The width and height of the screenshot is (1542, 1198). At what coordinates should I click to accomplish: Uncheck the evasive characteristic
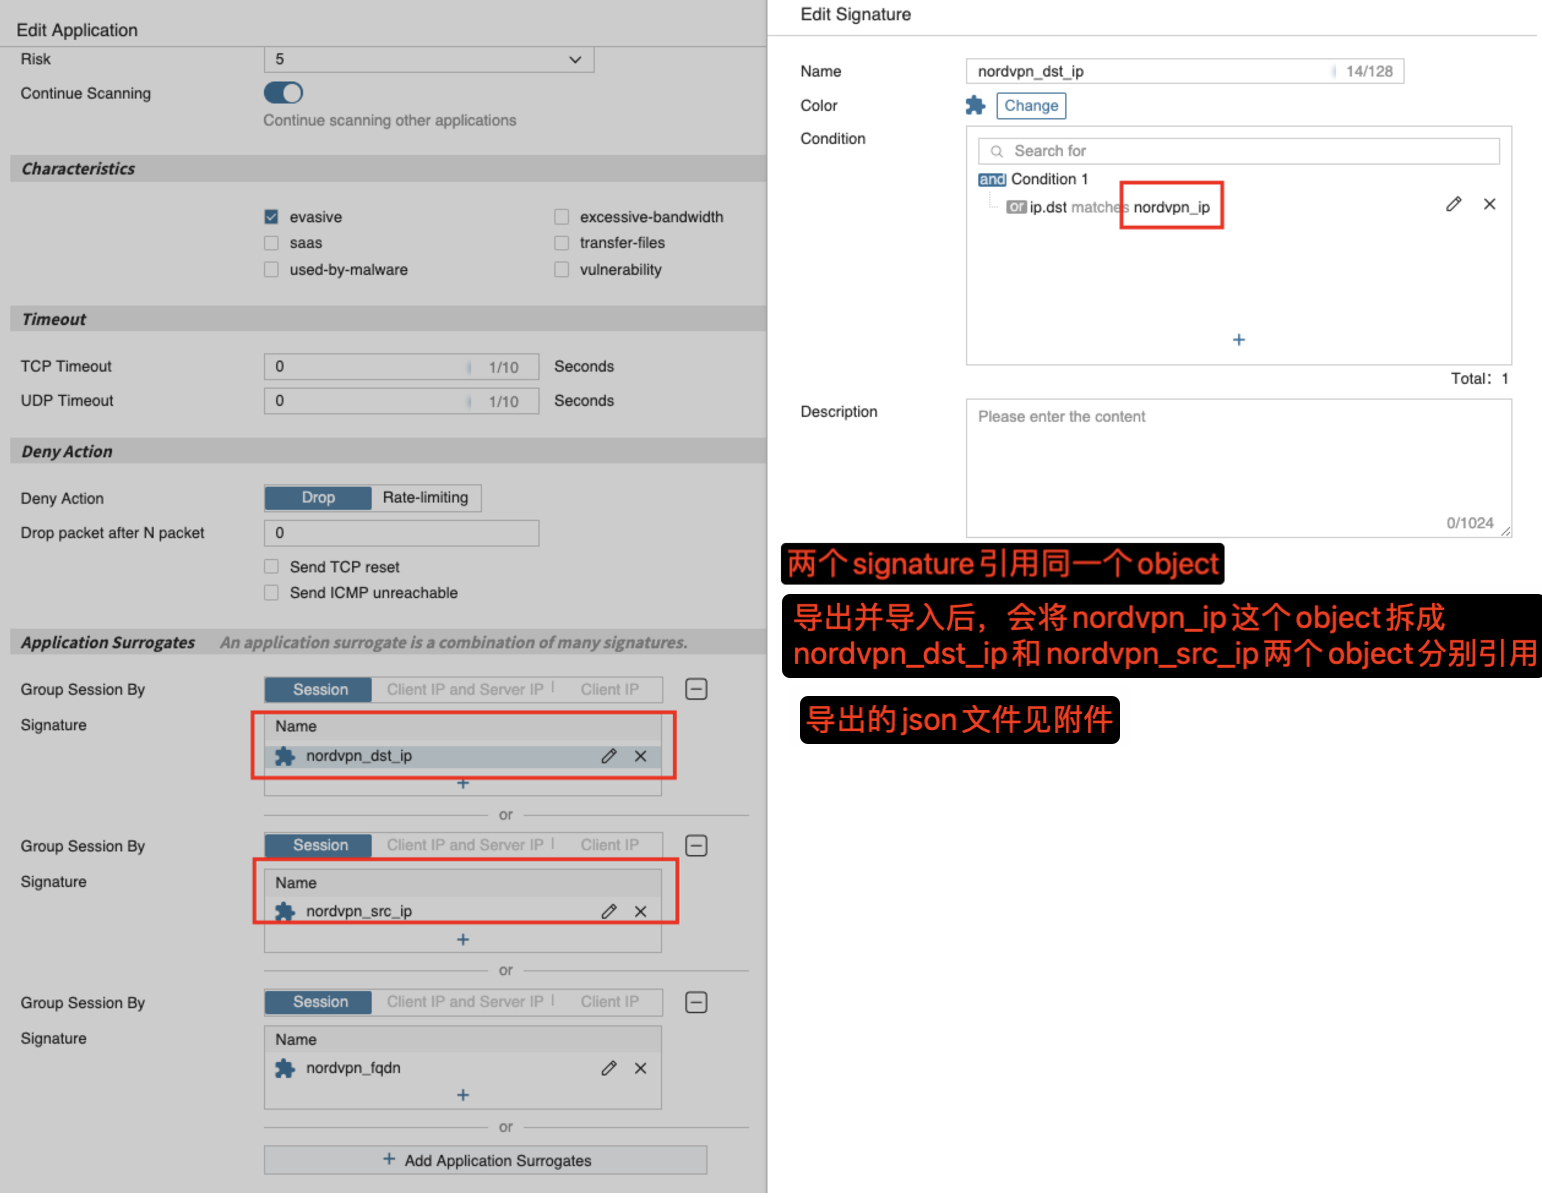pos(271,217)
